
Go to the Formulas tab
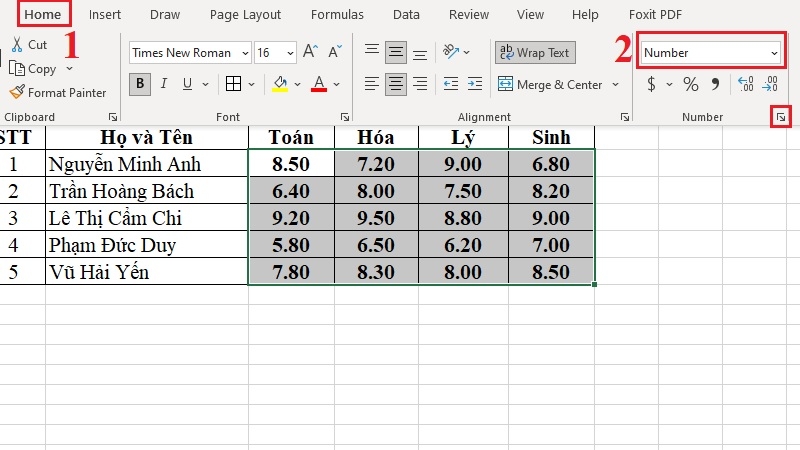coord(337,14)
